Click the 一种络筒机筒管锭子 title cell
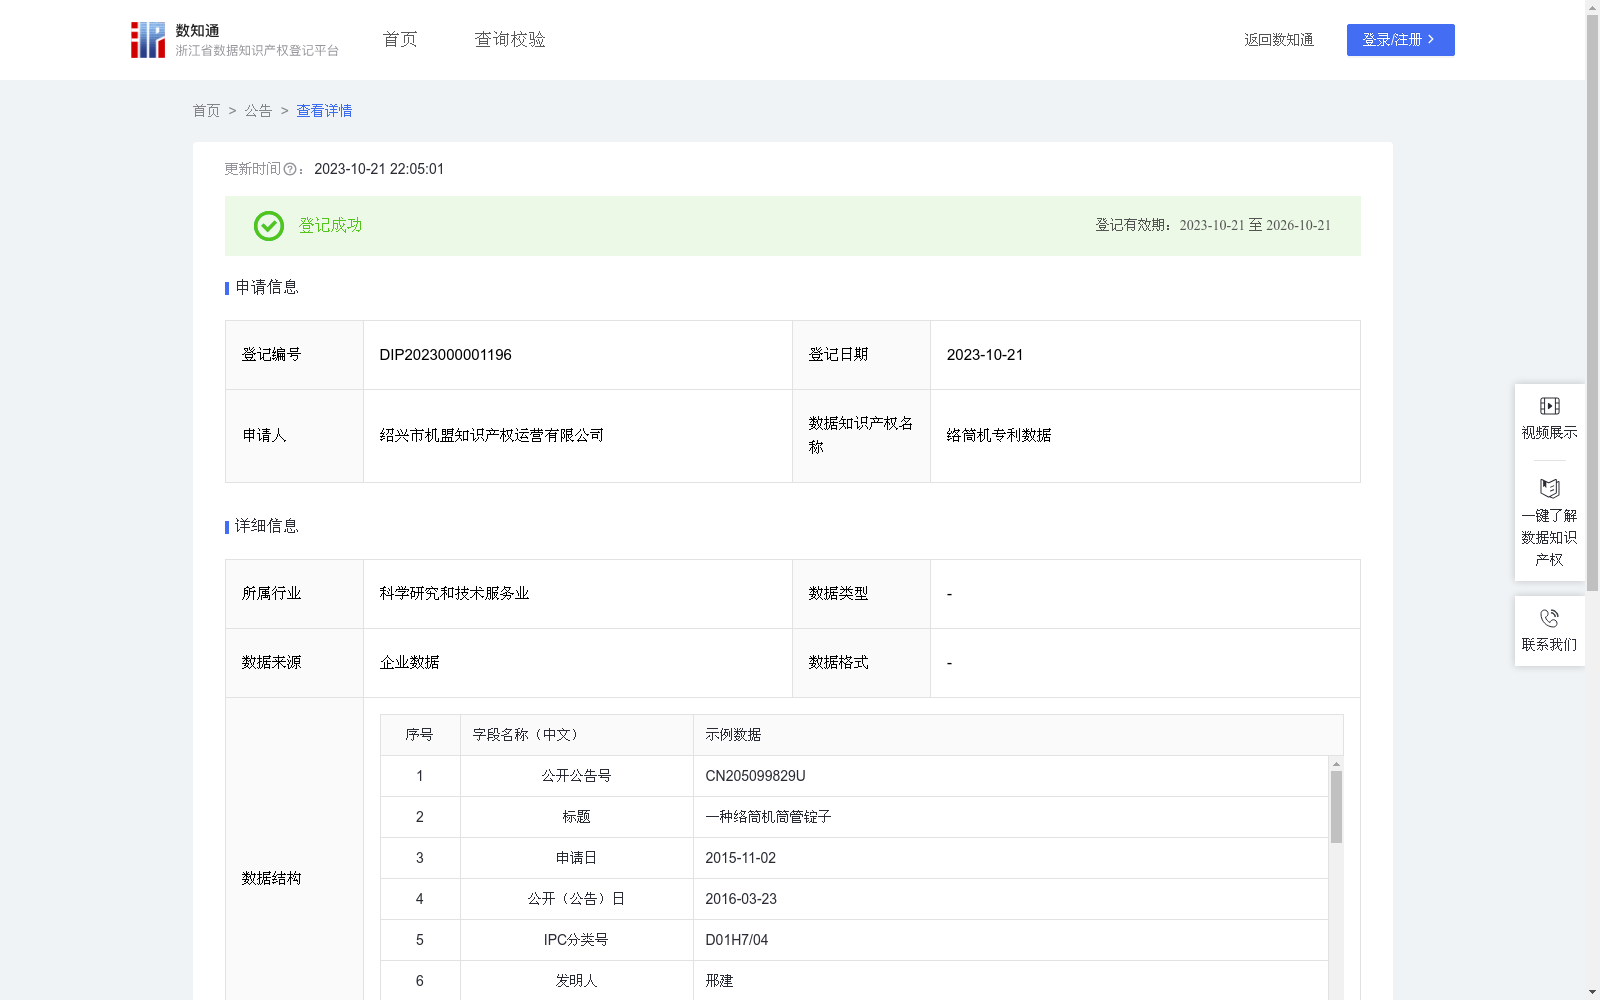Viewport: 1600px width, 1000px height. click(768, 817)
